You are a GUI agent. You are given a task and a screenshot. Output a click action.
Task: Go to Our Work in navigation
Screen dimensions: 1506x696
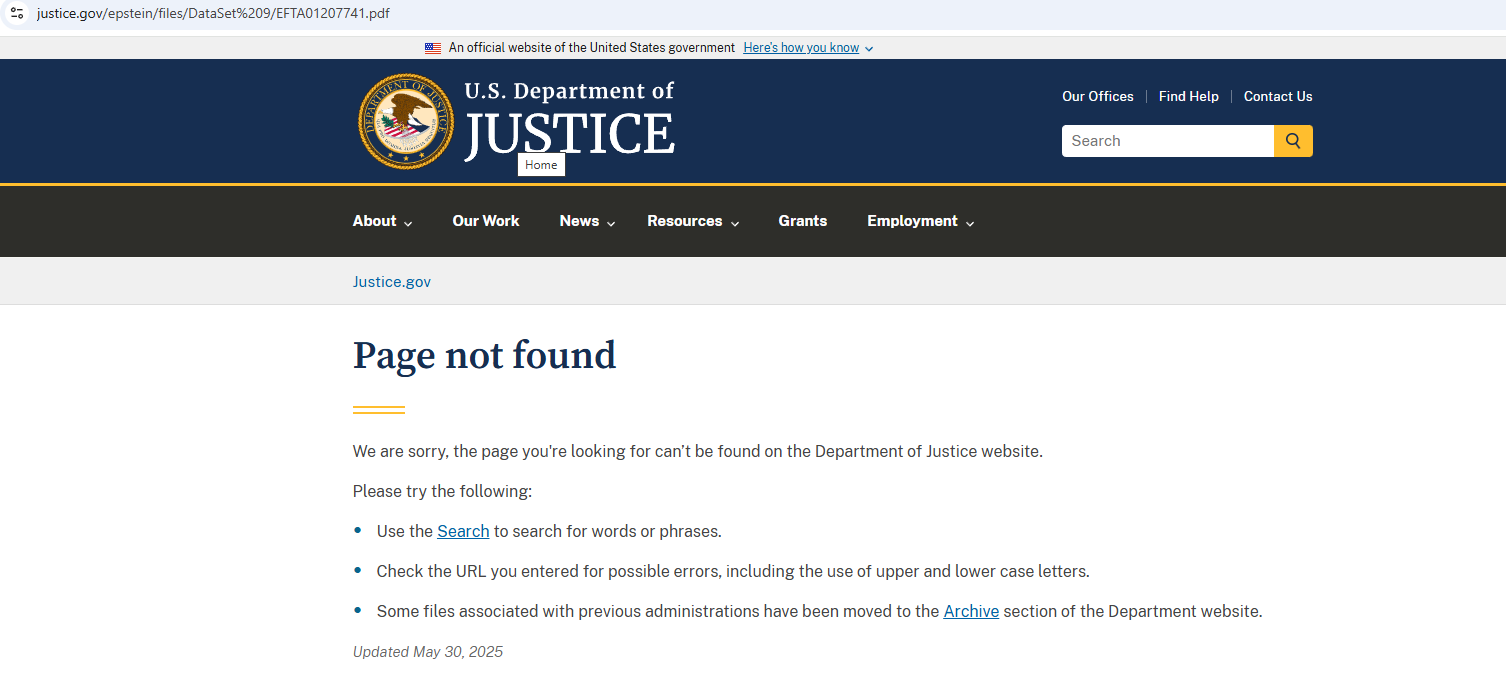pos(486,221)
